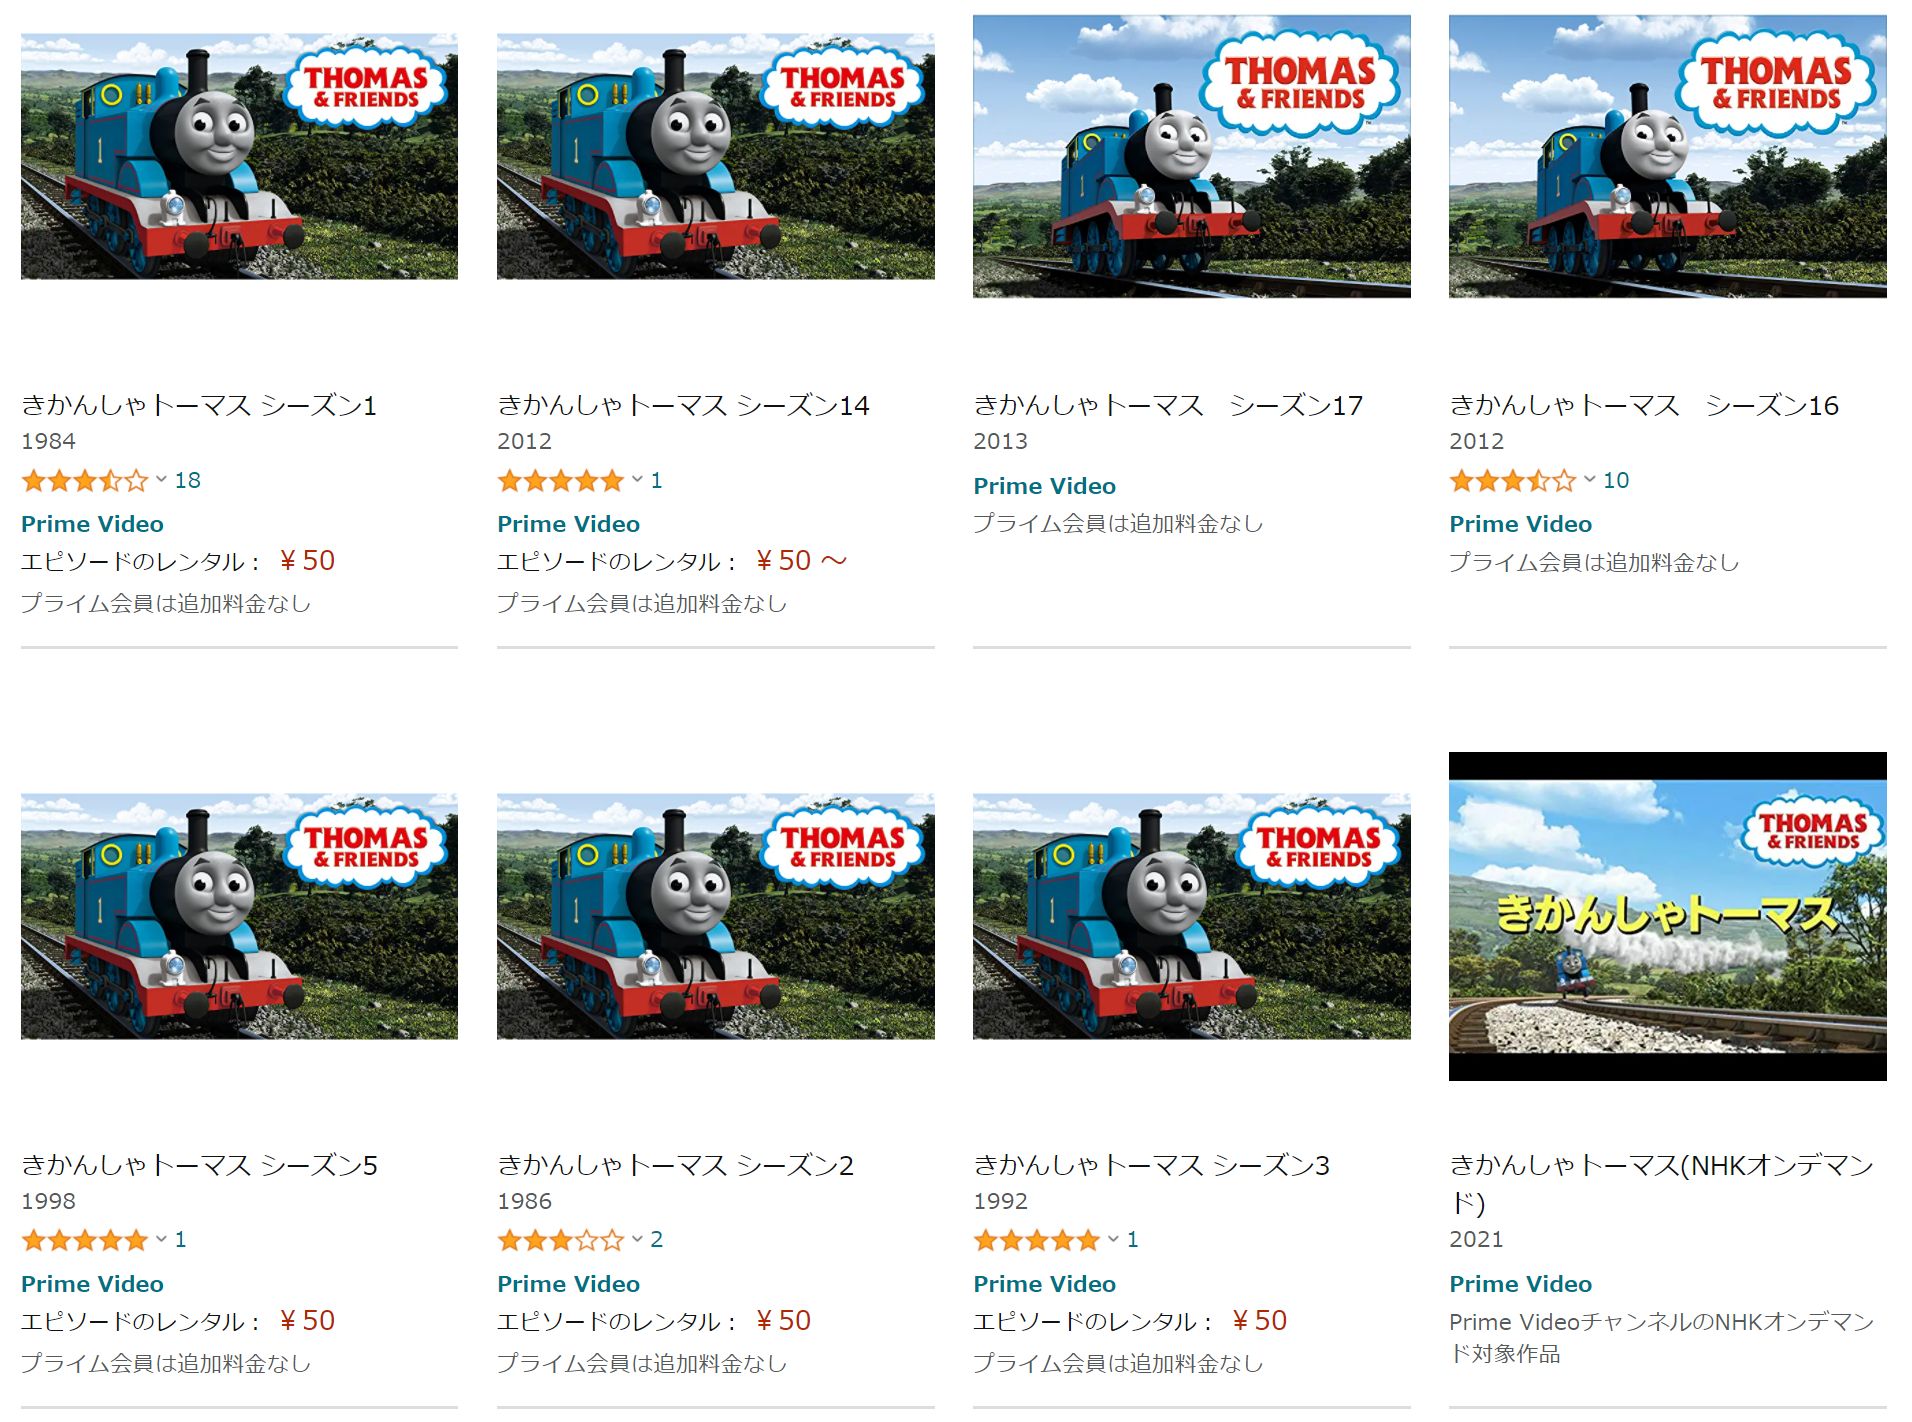Screen dimensions: 1912x1422
Task: Open the Season 1 star rating icon
Action: (85, 481)
